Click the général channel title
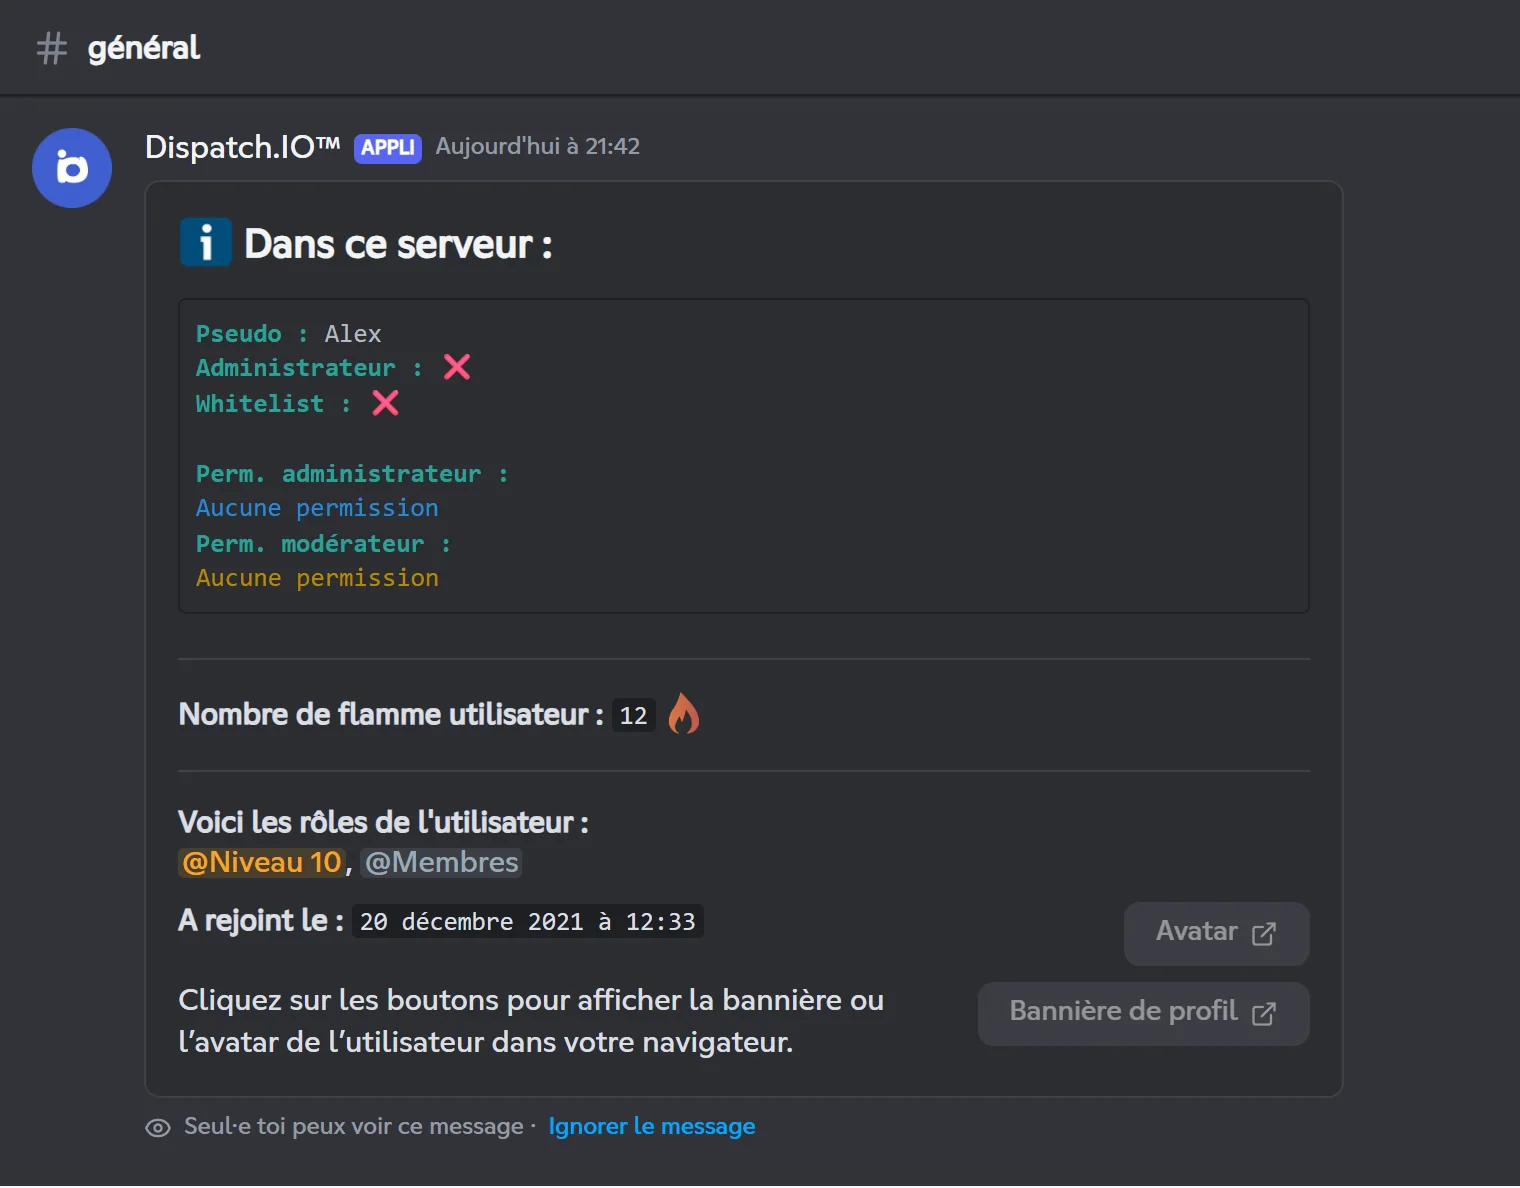The image size is (1520, 1188). [144, 48]
